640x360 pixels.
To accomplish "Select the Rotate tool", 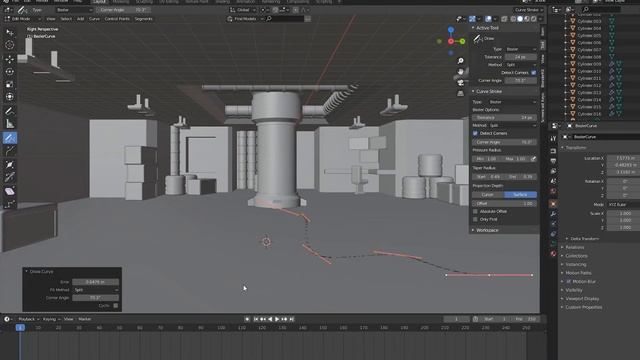I will click(9, 72).
